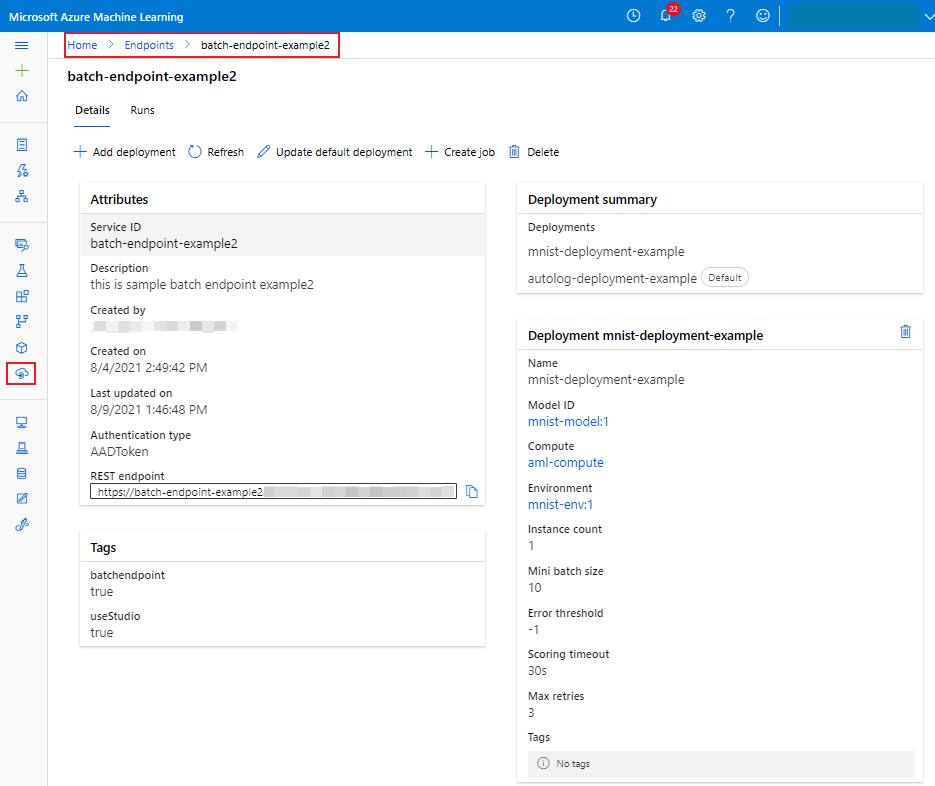
Task: Open Linked Services icon at sidebar bottom
Action: pyautogui.click(x=21, y=525)
